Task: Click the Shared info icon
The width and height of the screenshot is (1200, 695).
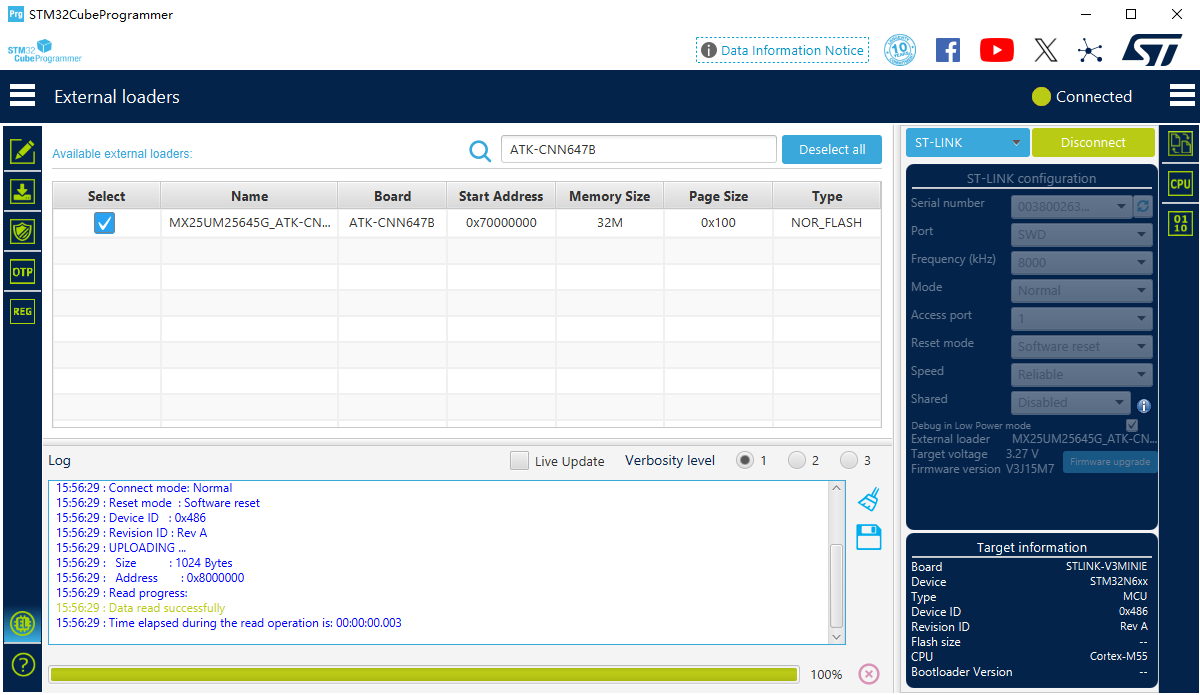Action: pos(1144,406)
